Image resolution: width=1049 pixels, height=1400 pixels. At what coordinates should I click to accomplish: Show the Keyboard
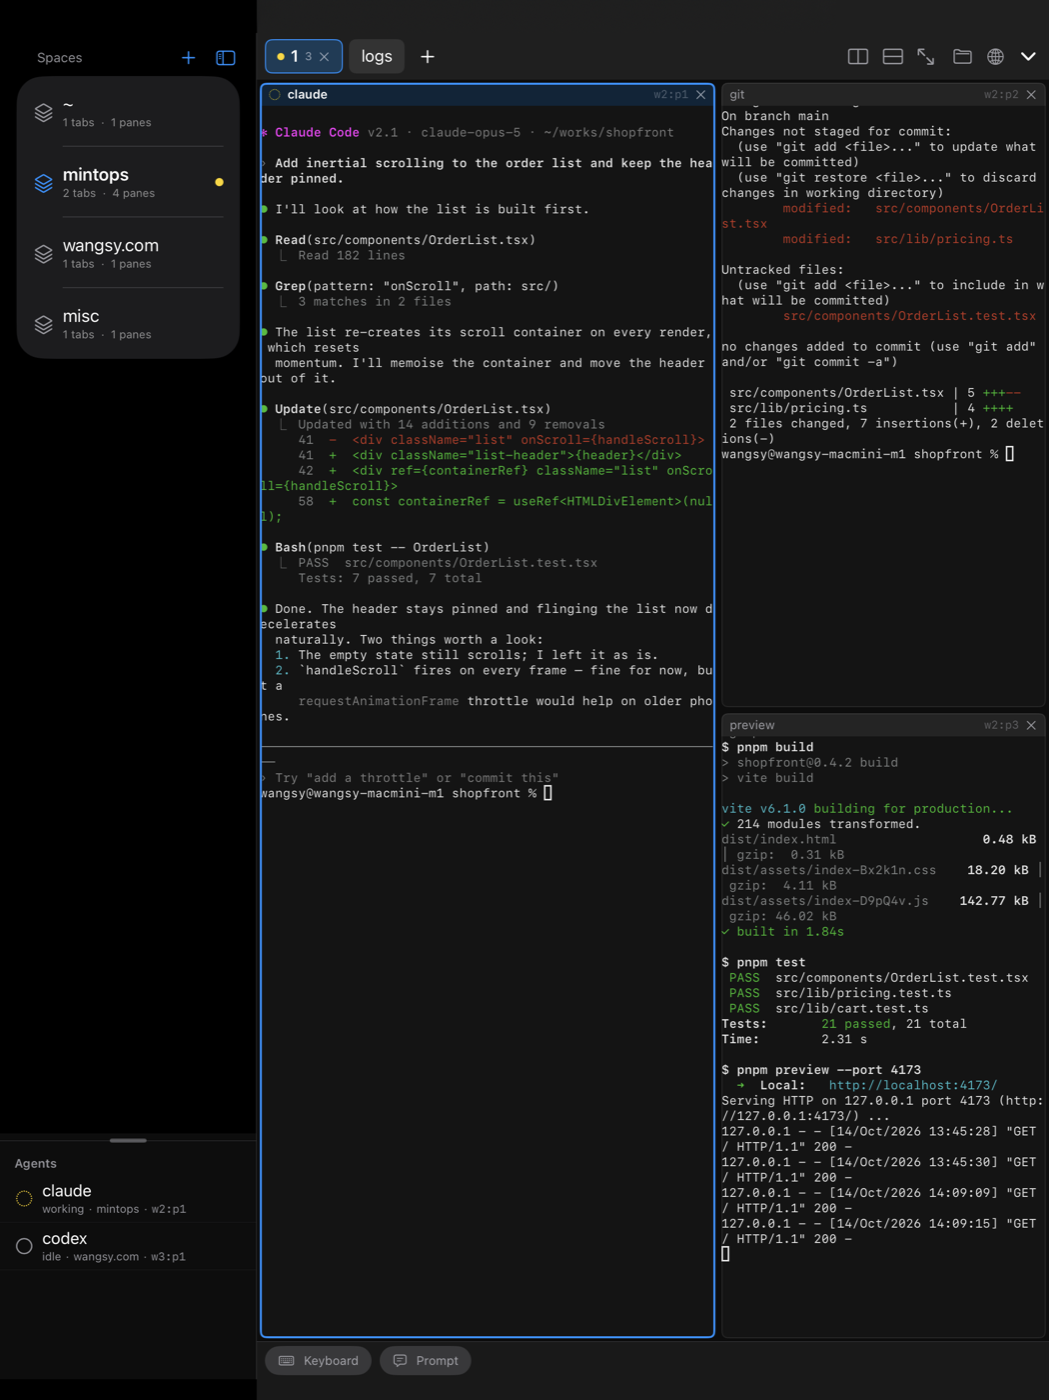(x=318, y=1361)
